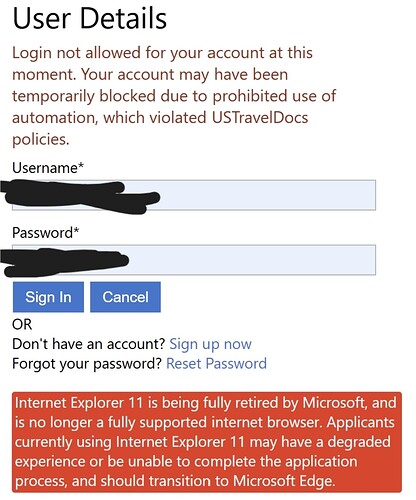This screenshot has height=500, width=416.
Task: Click the Username* field label
Action: click(x=48, y=168)
